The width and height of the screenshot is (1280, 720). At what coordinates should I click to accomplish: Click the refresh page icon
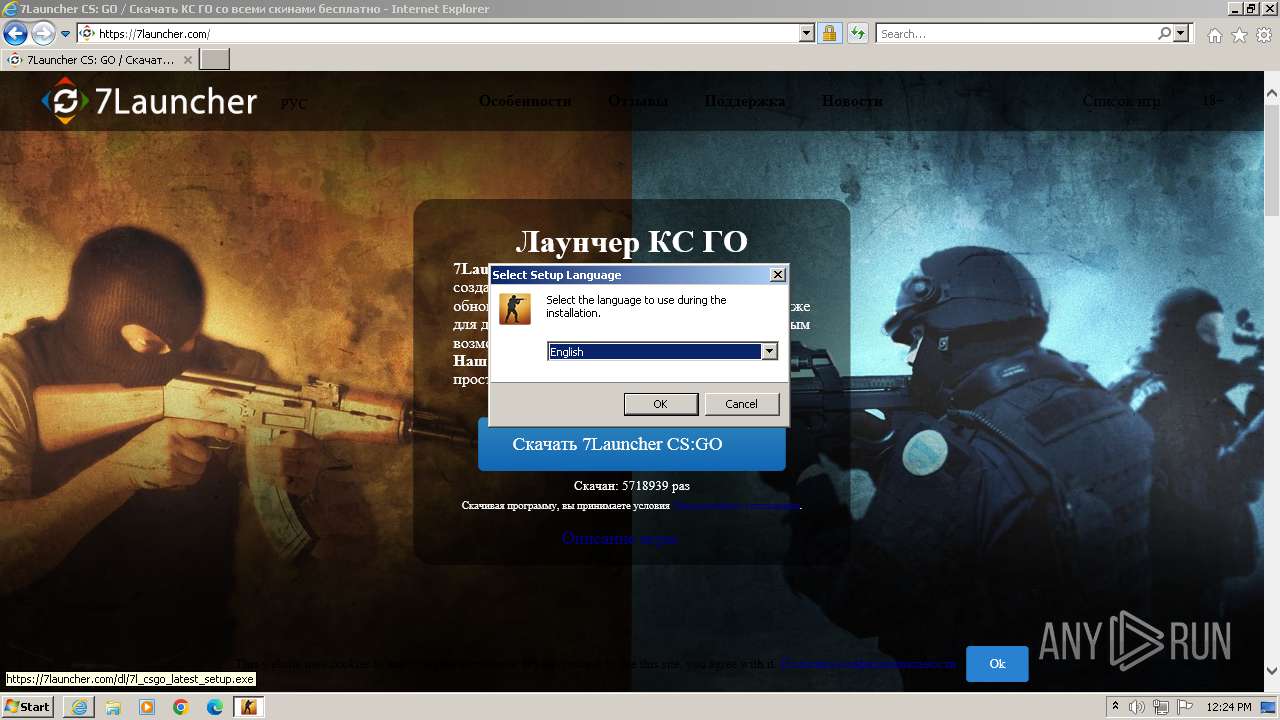[x=857, y=34]
